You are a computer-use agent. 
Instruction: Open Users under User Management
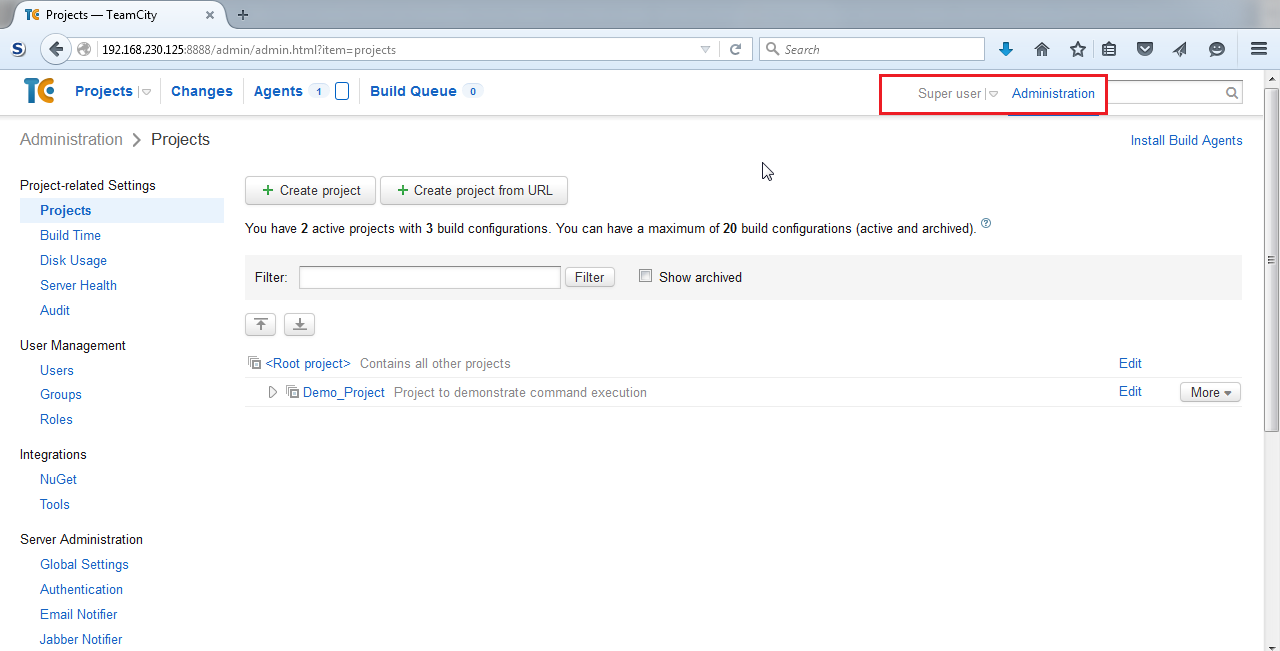coord(57,370)
